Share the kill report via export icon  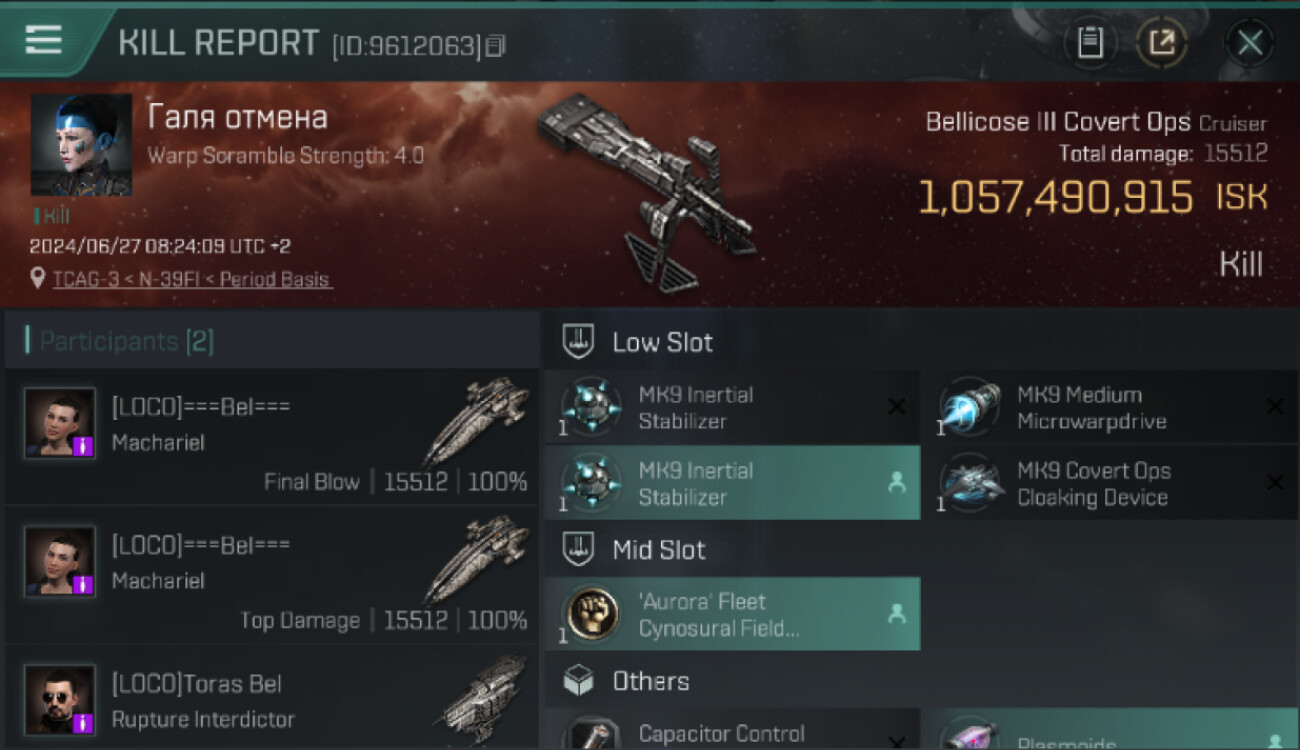pos(1162,43)
